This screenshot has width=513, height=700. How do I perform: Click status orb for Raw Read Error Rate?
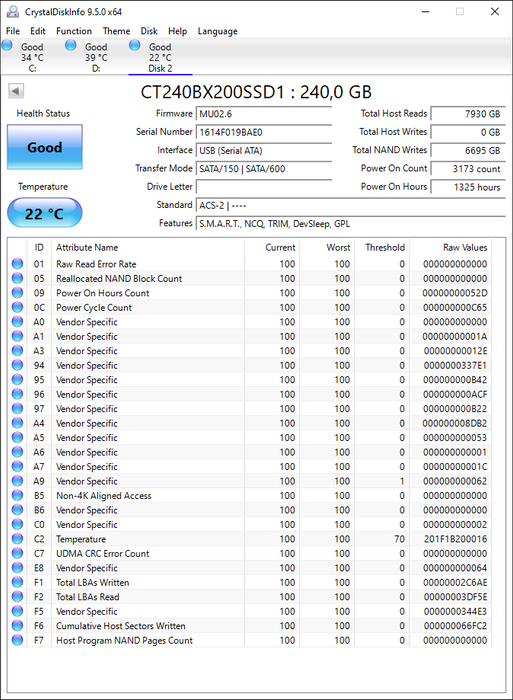[x=17, y=264]
